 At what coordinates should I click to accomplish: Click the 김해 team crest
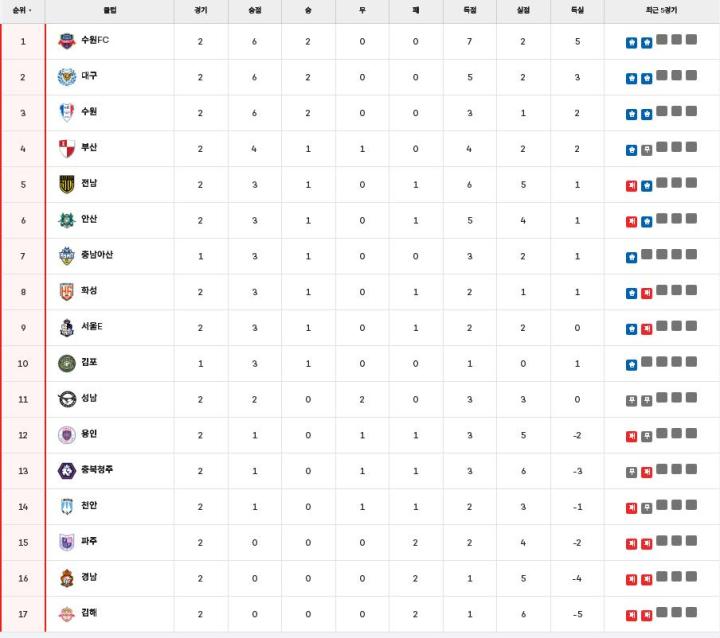tap(67, 614)
